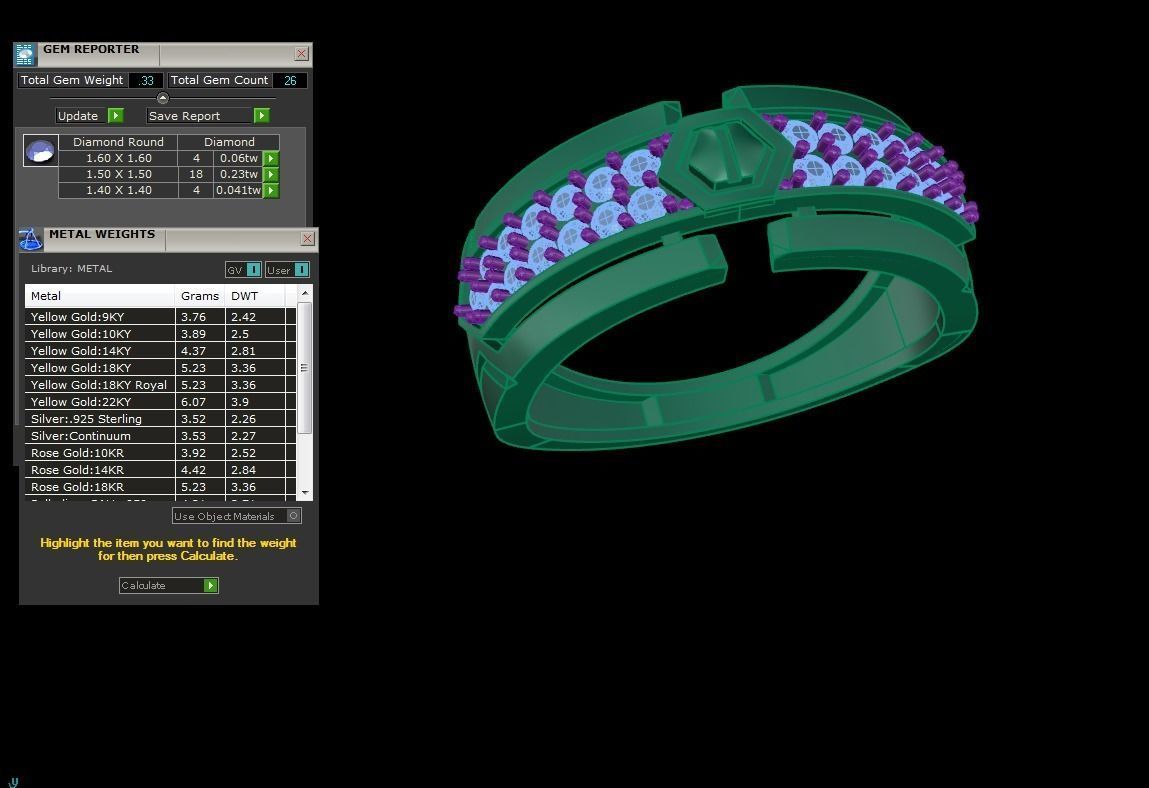This screenshot has height=788, width=1149.
Task: Select the Rose Gold:18KR row
Action: coord(160,487)
